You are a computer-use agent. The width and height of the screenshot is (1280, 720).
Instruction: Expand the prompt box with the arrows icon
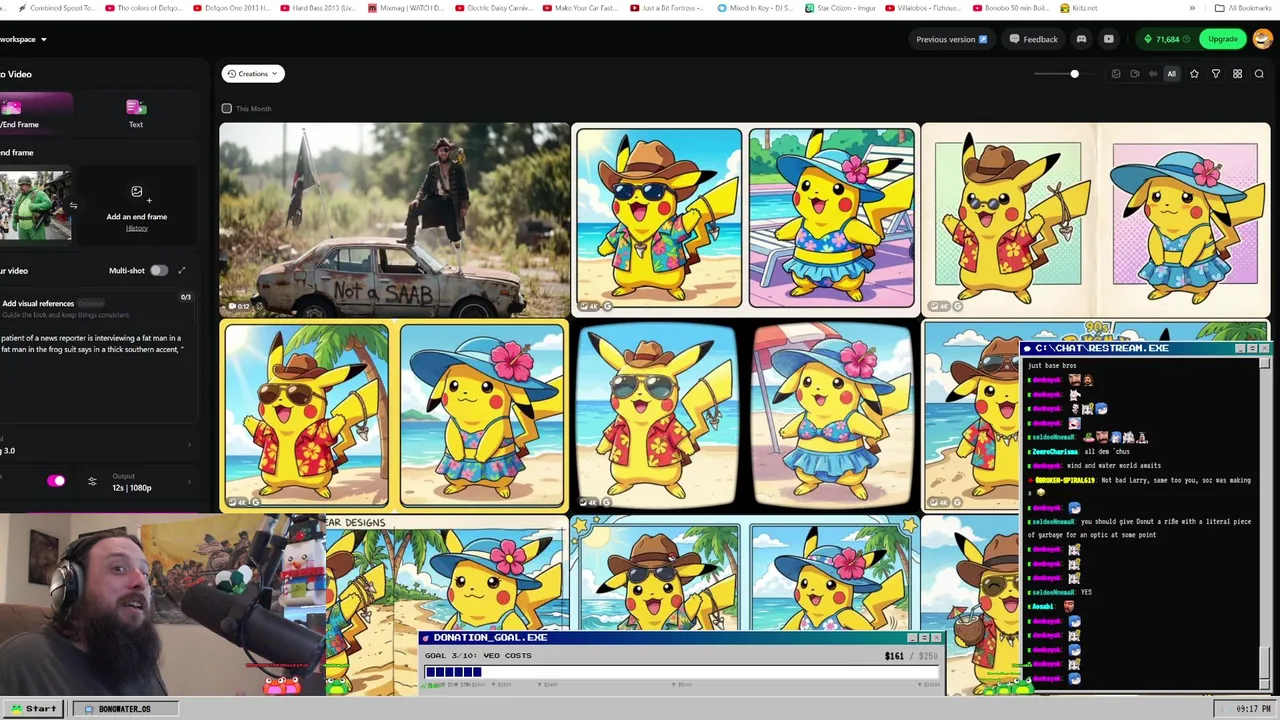pyautogui.click(x=182, y=270)
